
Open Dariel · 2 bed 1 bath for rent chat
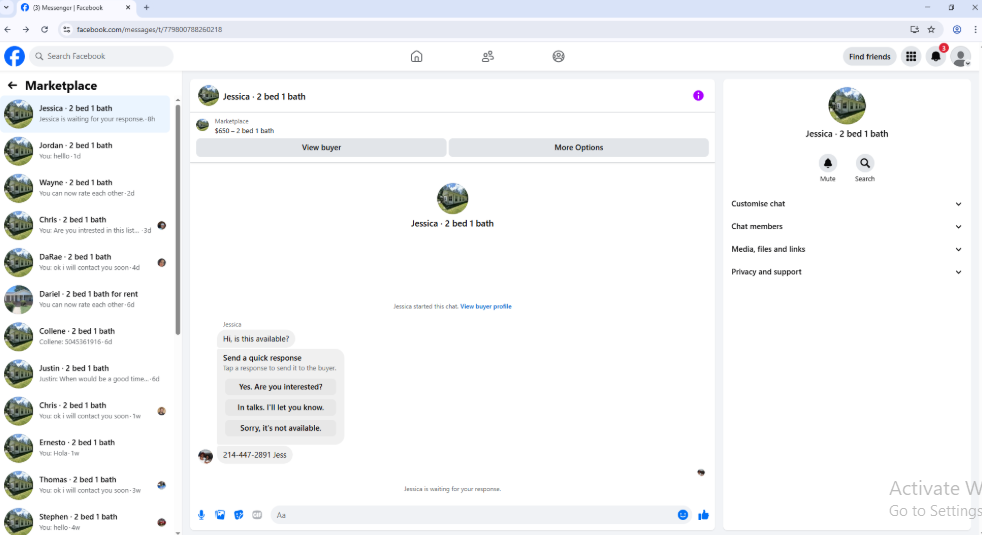[x=86, y=299]
